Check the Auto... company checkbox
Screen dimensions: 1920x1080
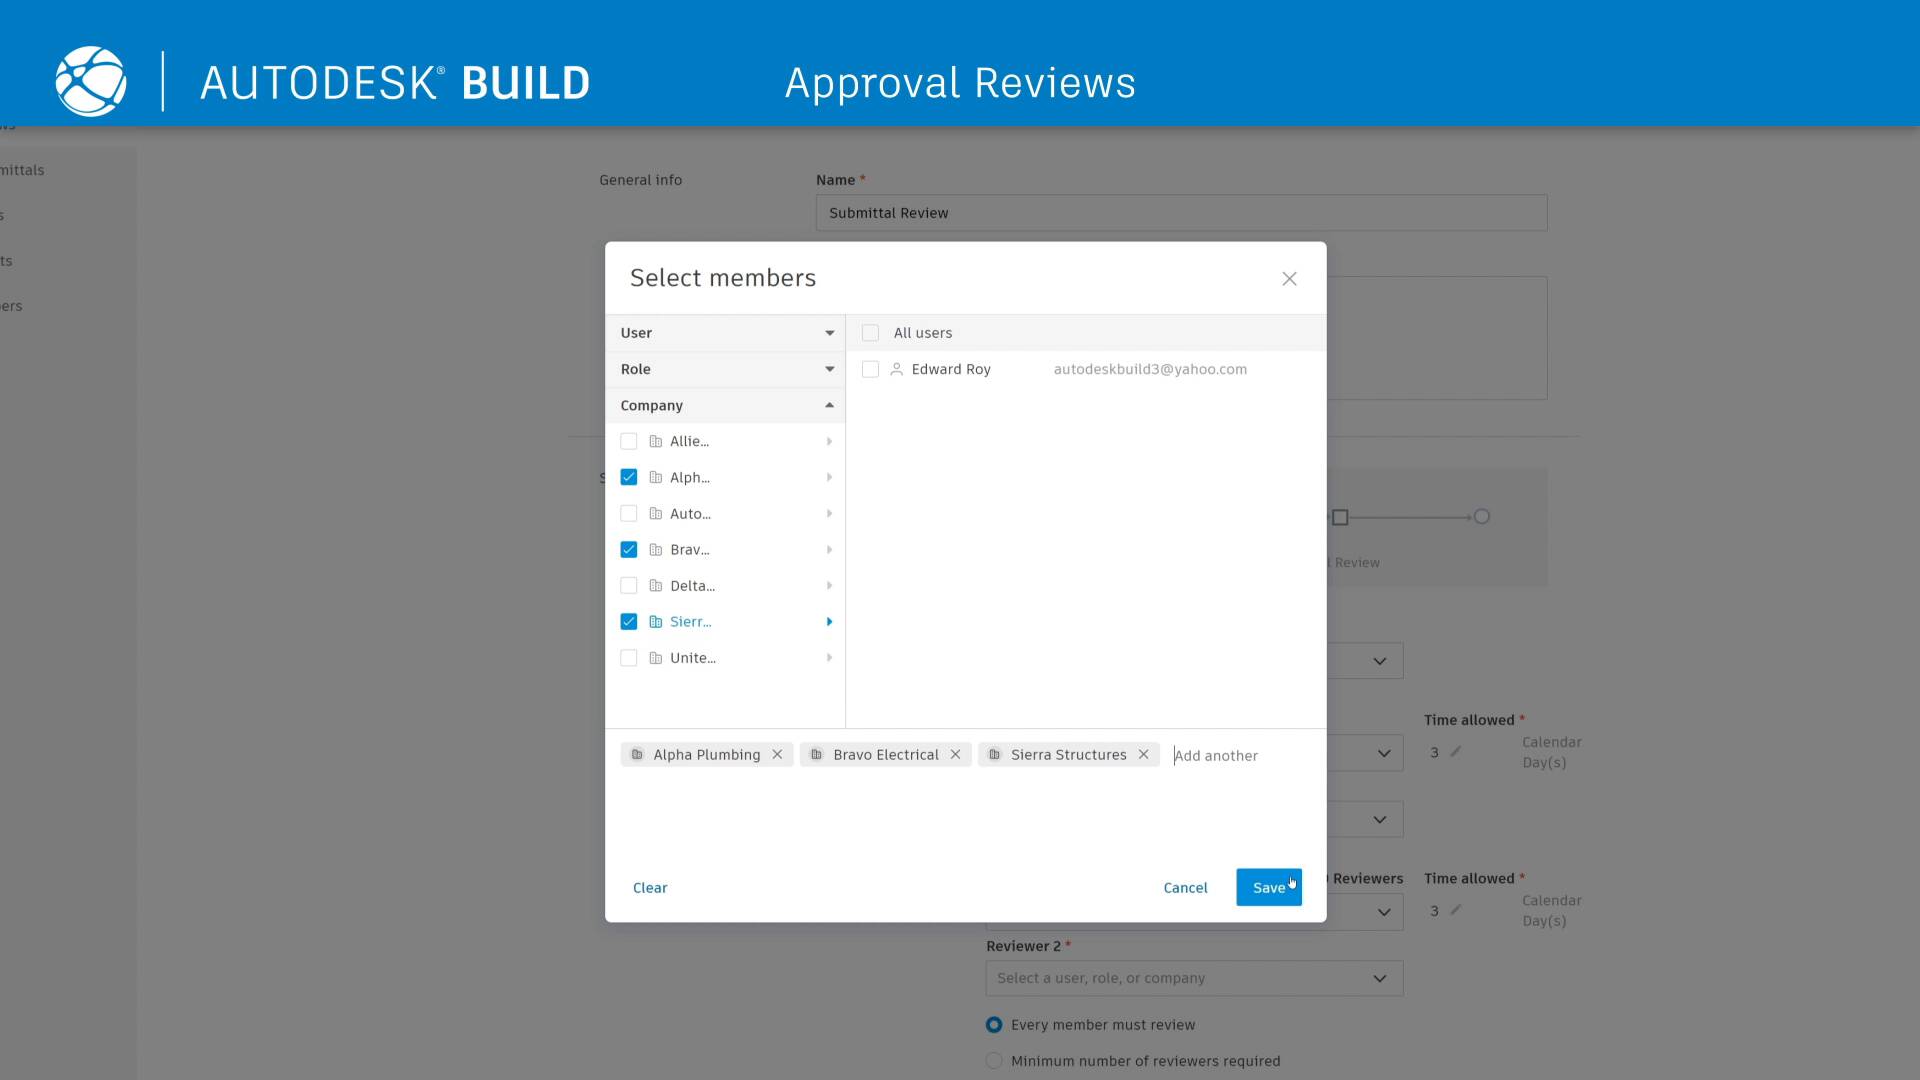629,514
